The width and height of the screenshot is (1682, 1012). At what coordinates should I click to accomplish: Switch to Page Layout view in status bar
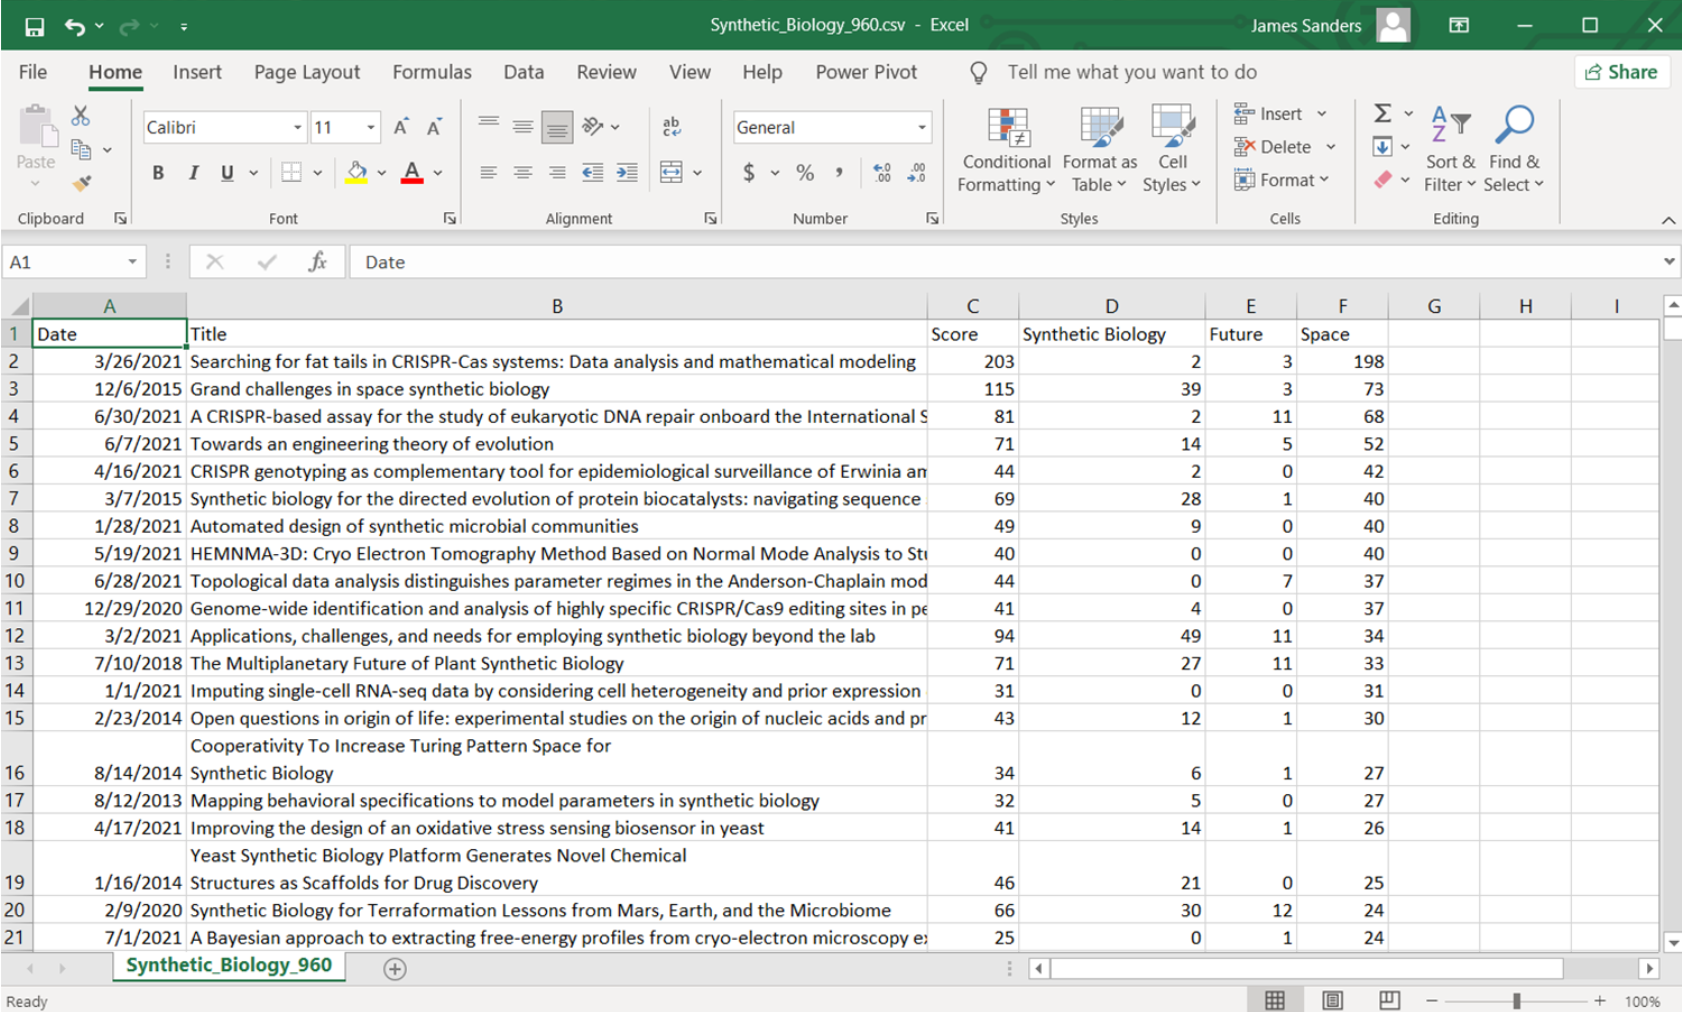click(1332, 1000)
